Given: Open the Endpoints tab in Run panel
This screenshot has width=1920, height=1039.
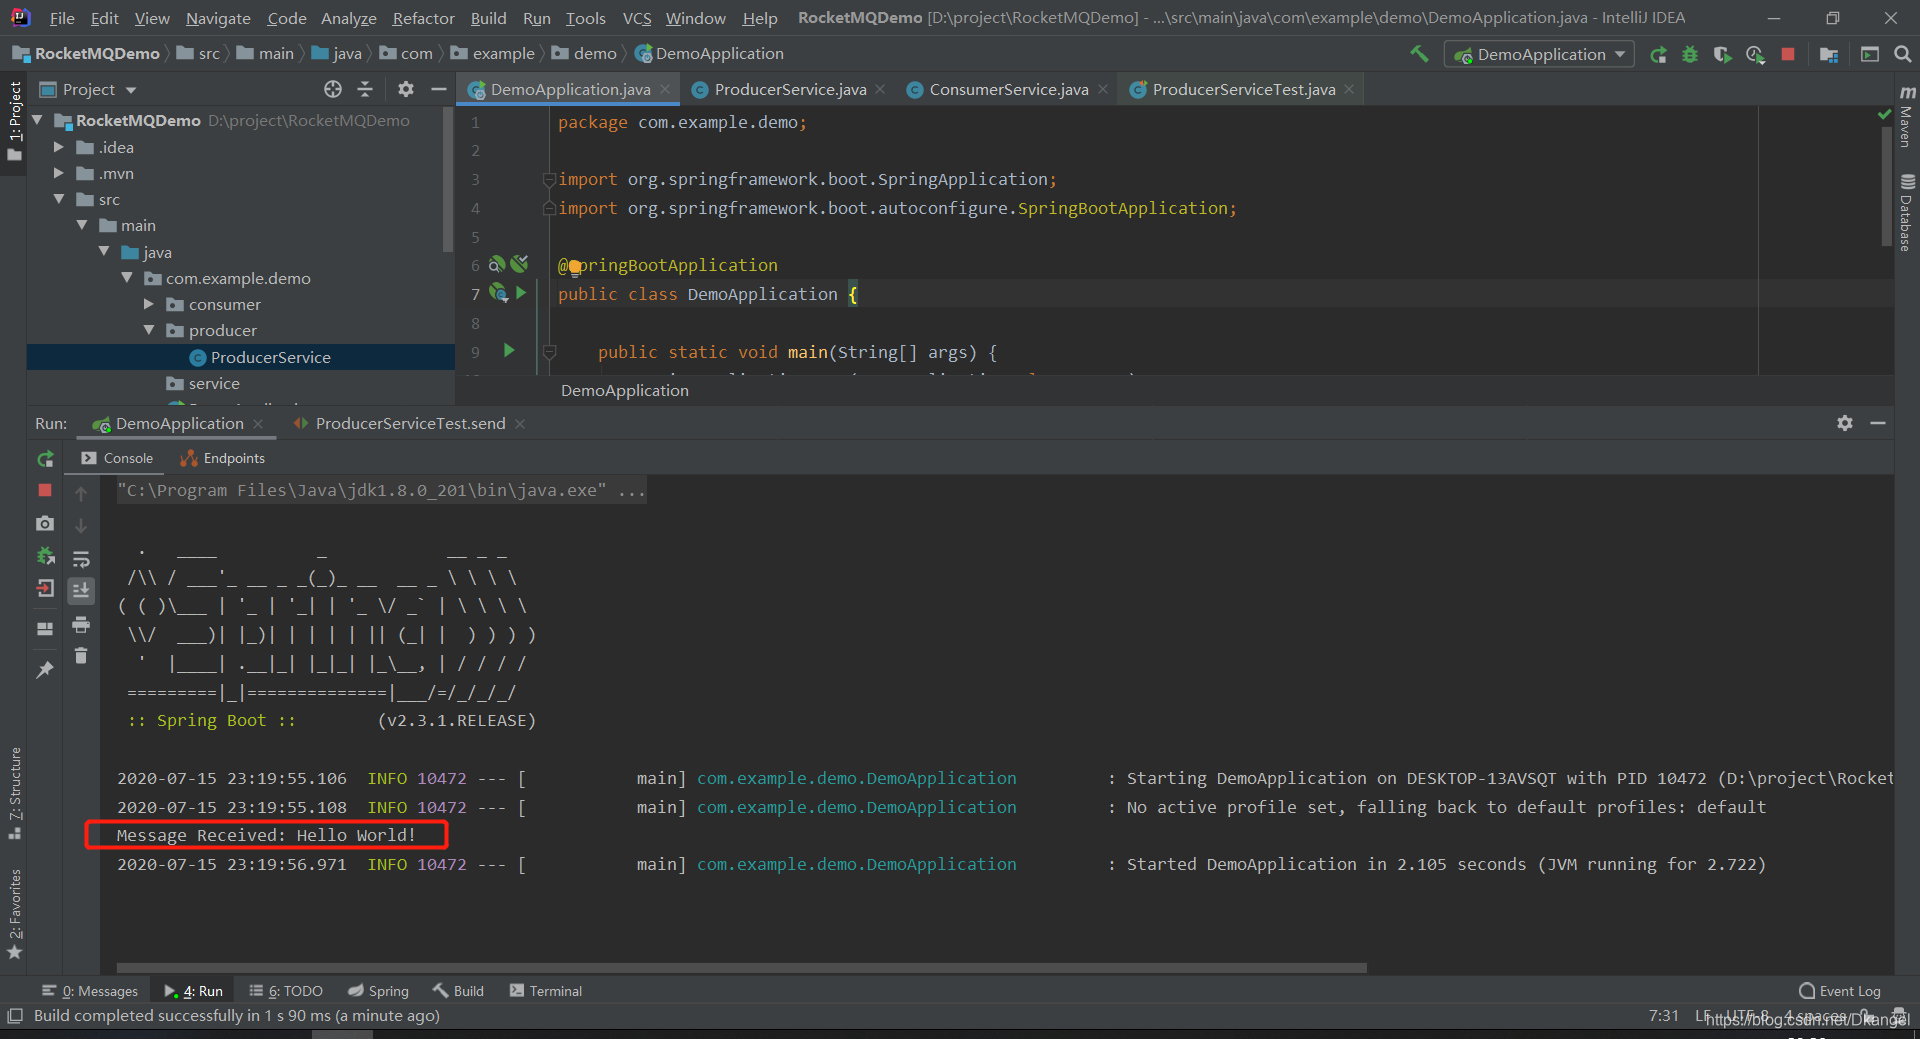Looking at the screenshot, I should [x=222, y=458].
